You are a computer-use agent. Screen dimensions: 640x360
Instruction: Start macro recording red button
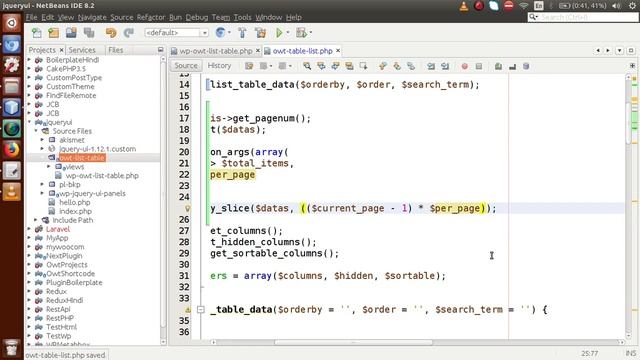pyautogui.click(x=464, y=66)
